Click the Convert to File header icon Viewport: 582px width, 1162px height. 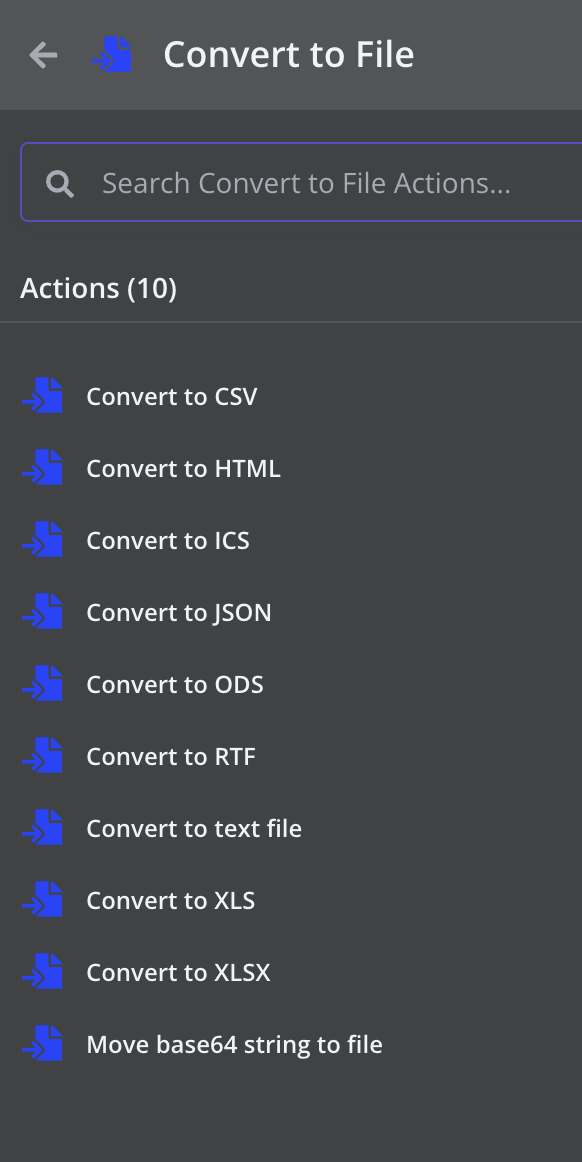[x=112, y=55]
